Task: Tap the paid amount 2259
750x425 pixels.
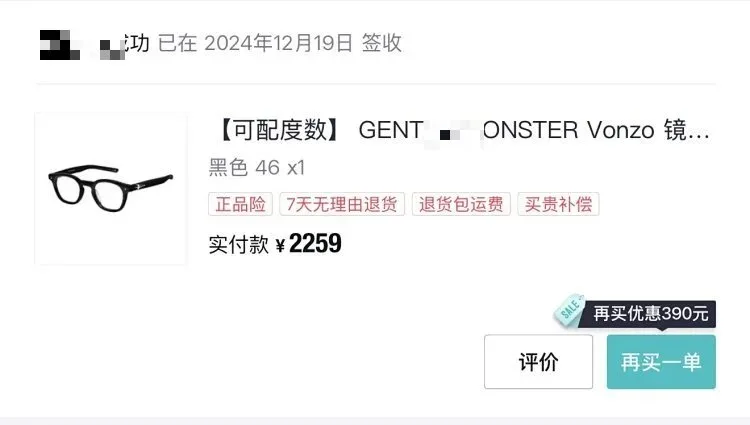Action: click(315, 243)
